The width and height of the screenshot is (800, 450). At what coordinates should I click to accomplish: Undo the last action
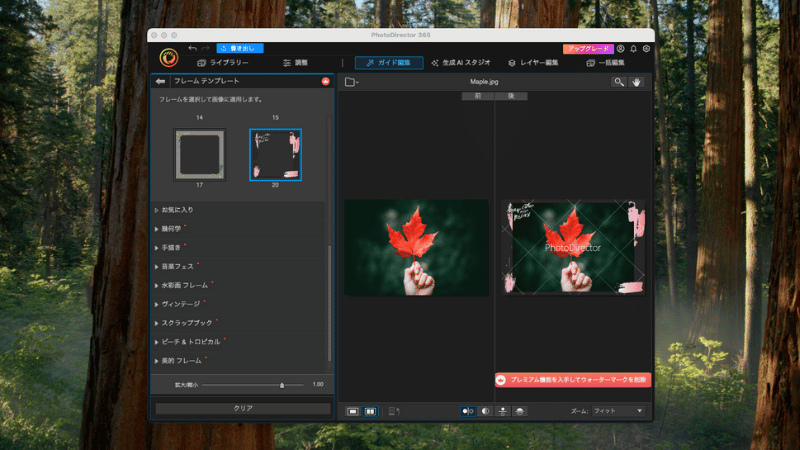192,48
